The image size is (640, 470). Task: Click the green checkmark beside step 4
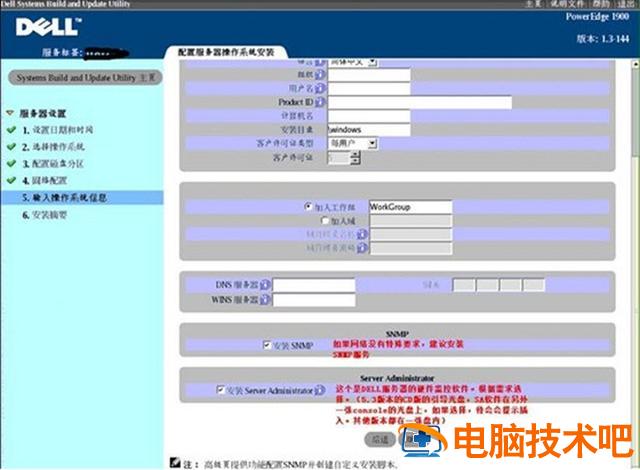[x=11, y=180]
